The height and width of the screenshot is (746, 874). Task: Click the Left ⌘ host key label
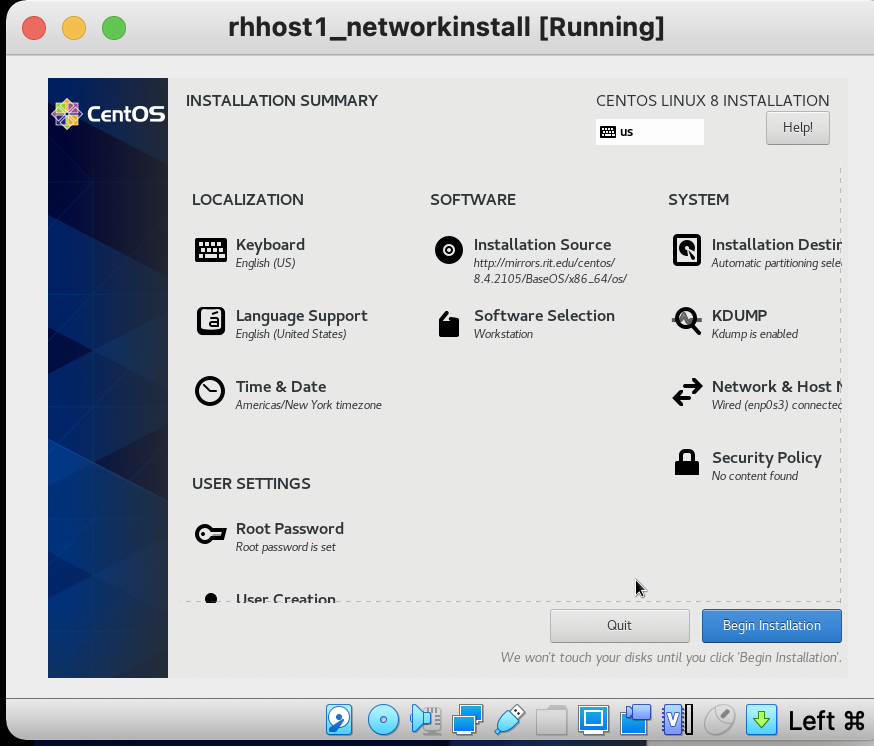pyautogui.click(x=826, y=720)
